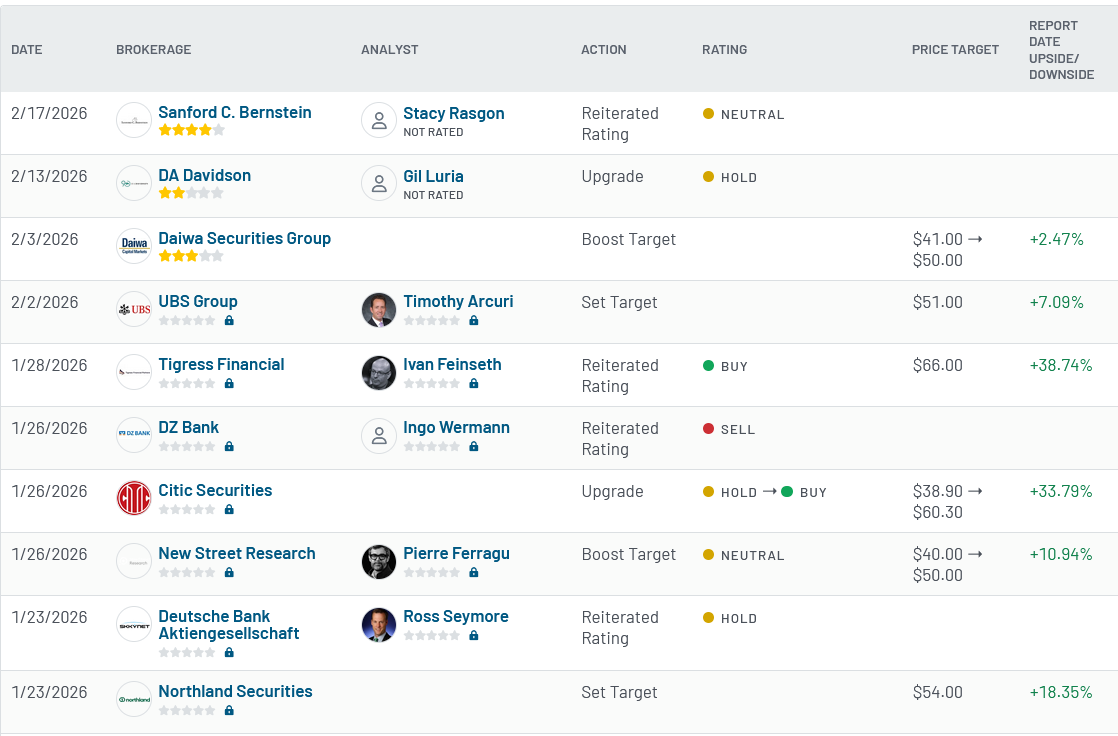
Task: Click Ivan Feinseth's photo
Action: pyautogui.click(x=379, y=372)
